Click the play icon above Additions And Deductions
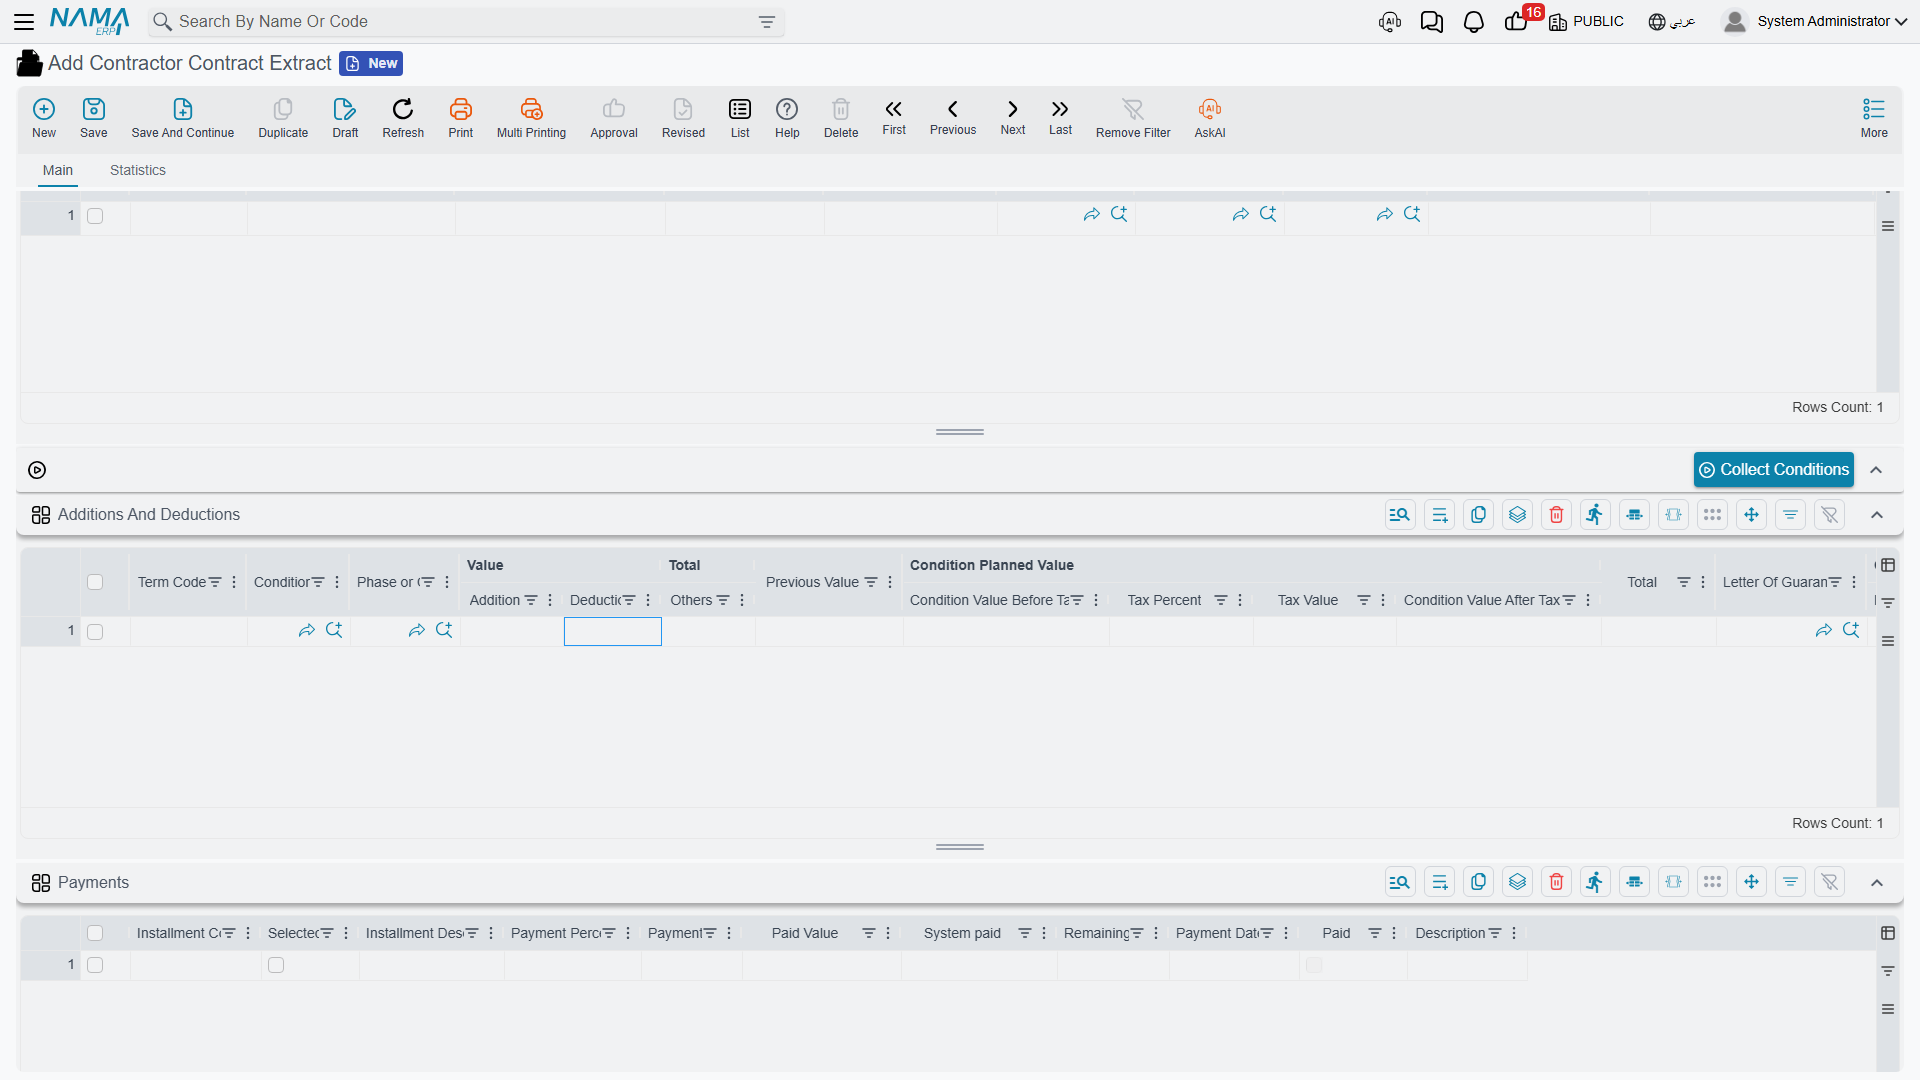The height and width of the screenshot is (1080, 1920). (x=37, y=470)
